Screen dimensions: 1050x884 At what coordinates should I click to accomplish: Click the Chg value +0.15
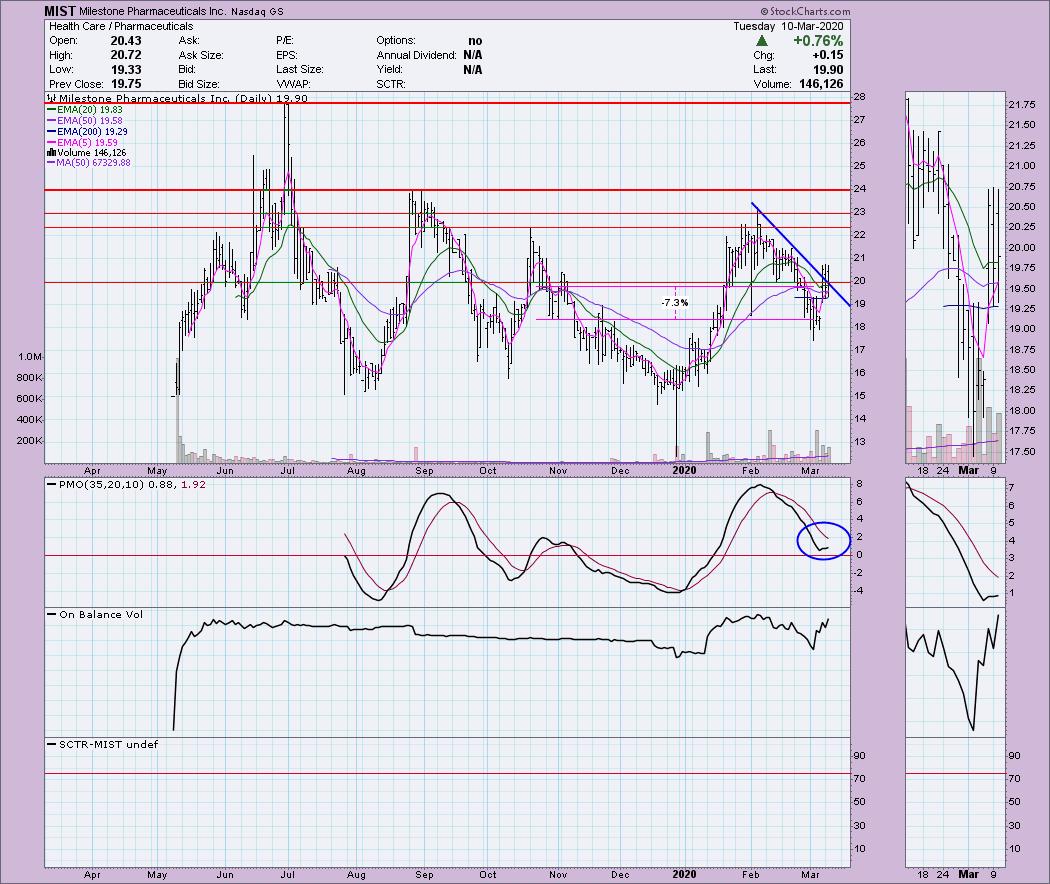828,55
